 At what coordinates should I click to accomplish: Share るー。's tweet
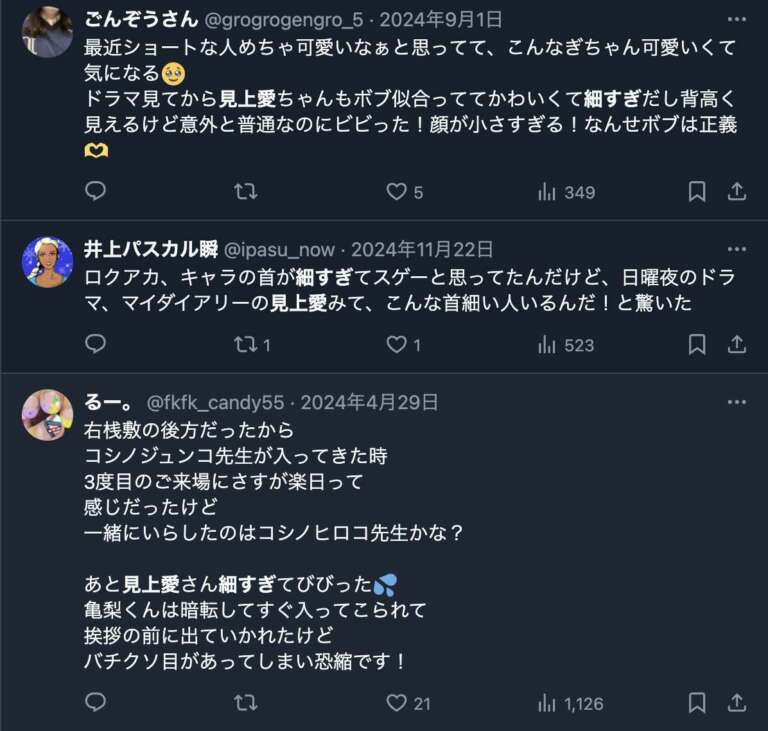737,703
